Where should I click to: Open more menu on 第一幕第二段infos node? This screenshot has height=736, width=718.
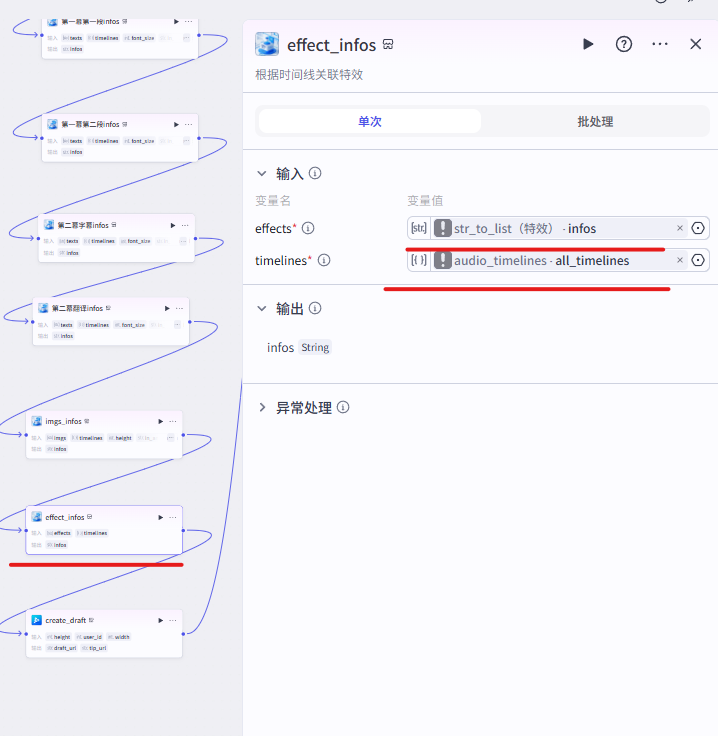point(189,124)
